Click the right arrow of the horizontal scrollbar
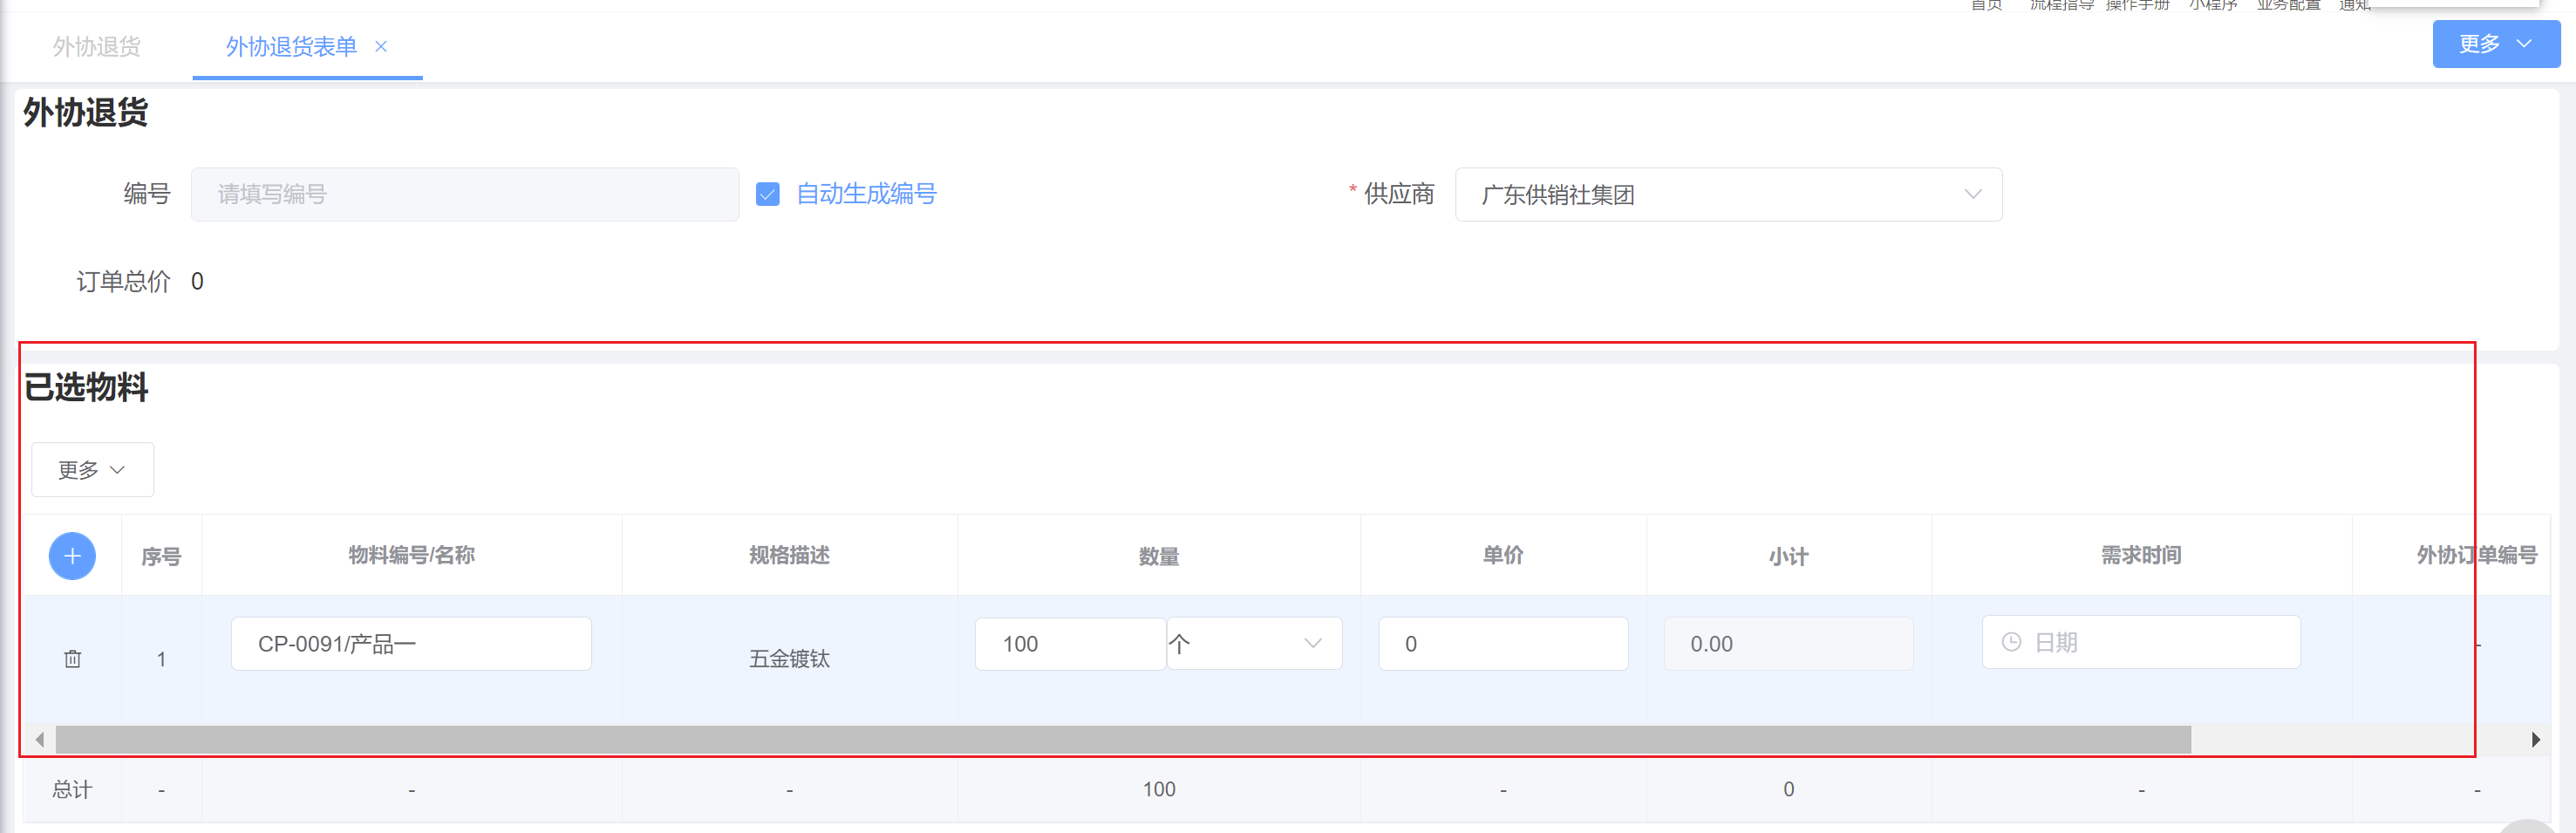 2535,740
